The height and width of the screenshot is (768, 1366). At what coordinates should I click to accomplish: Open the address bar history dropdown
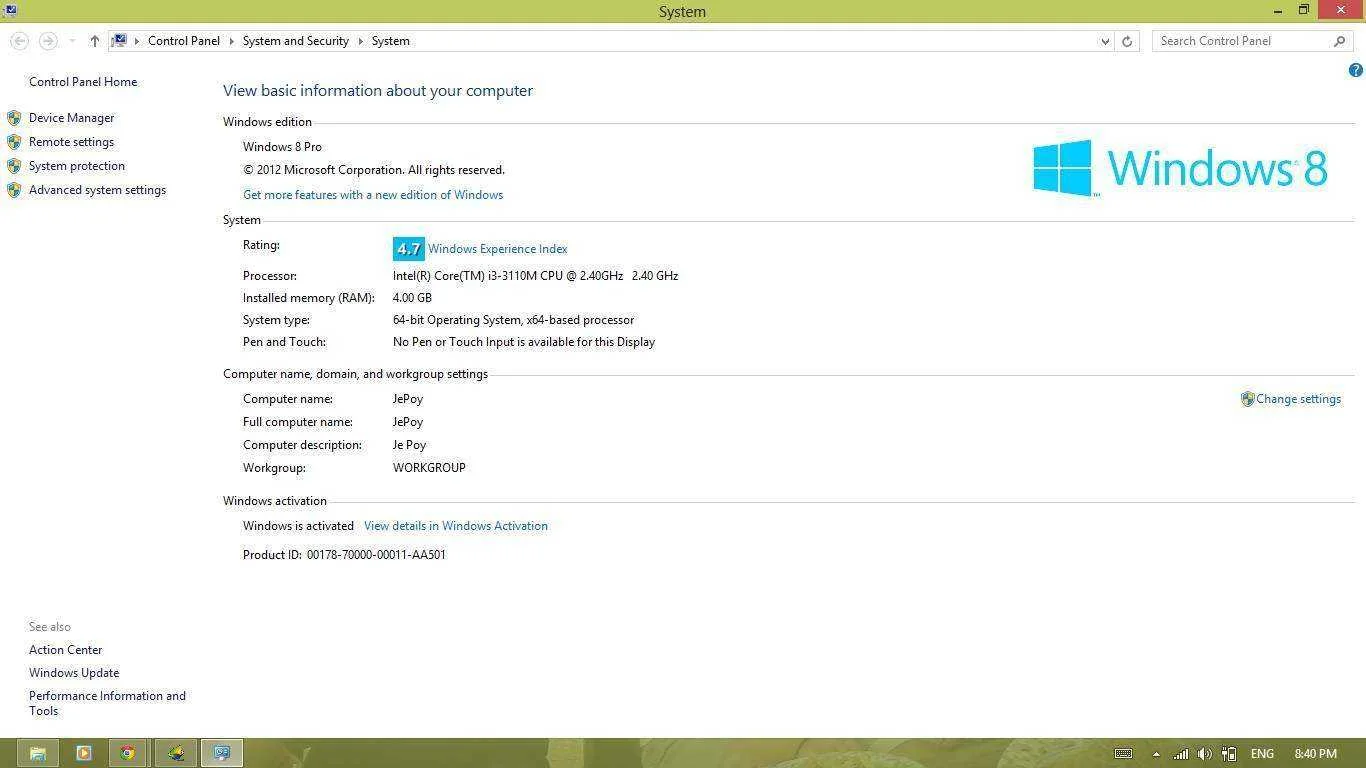(1105, 41)
